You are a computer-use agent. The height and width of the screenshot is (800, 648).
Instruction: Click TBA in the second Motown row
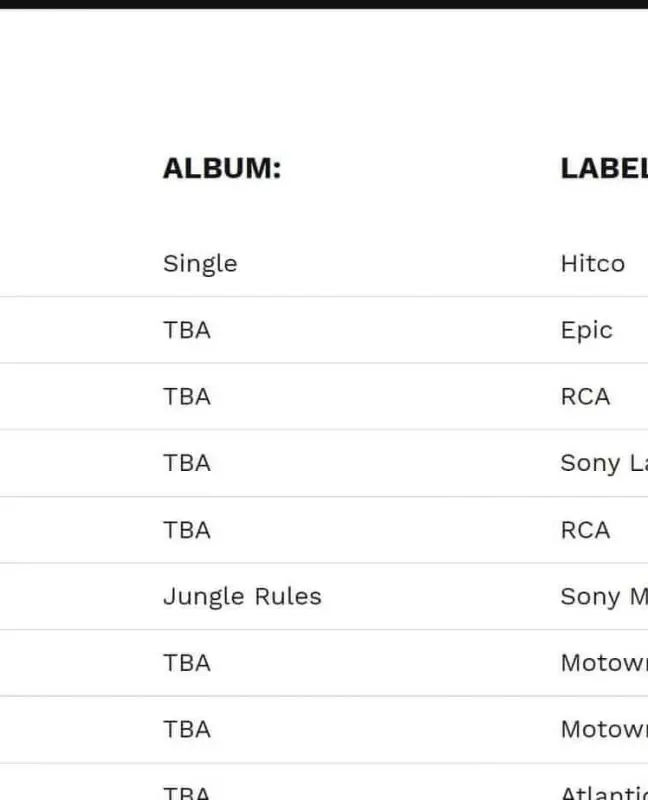pos(187,730)
